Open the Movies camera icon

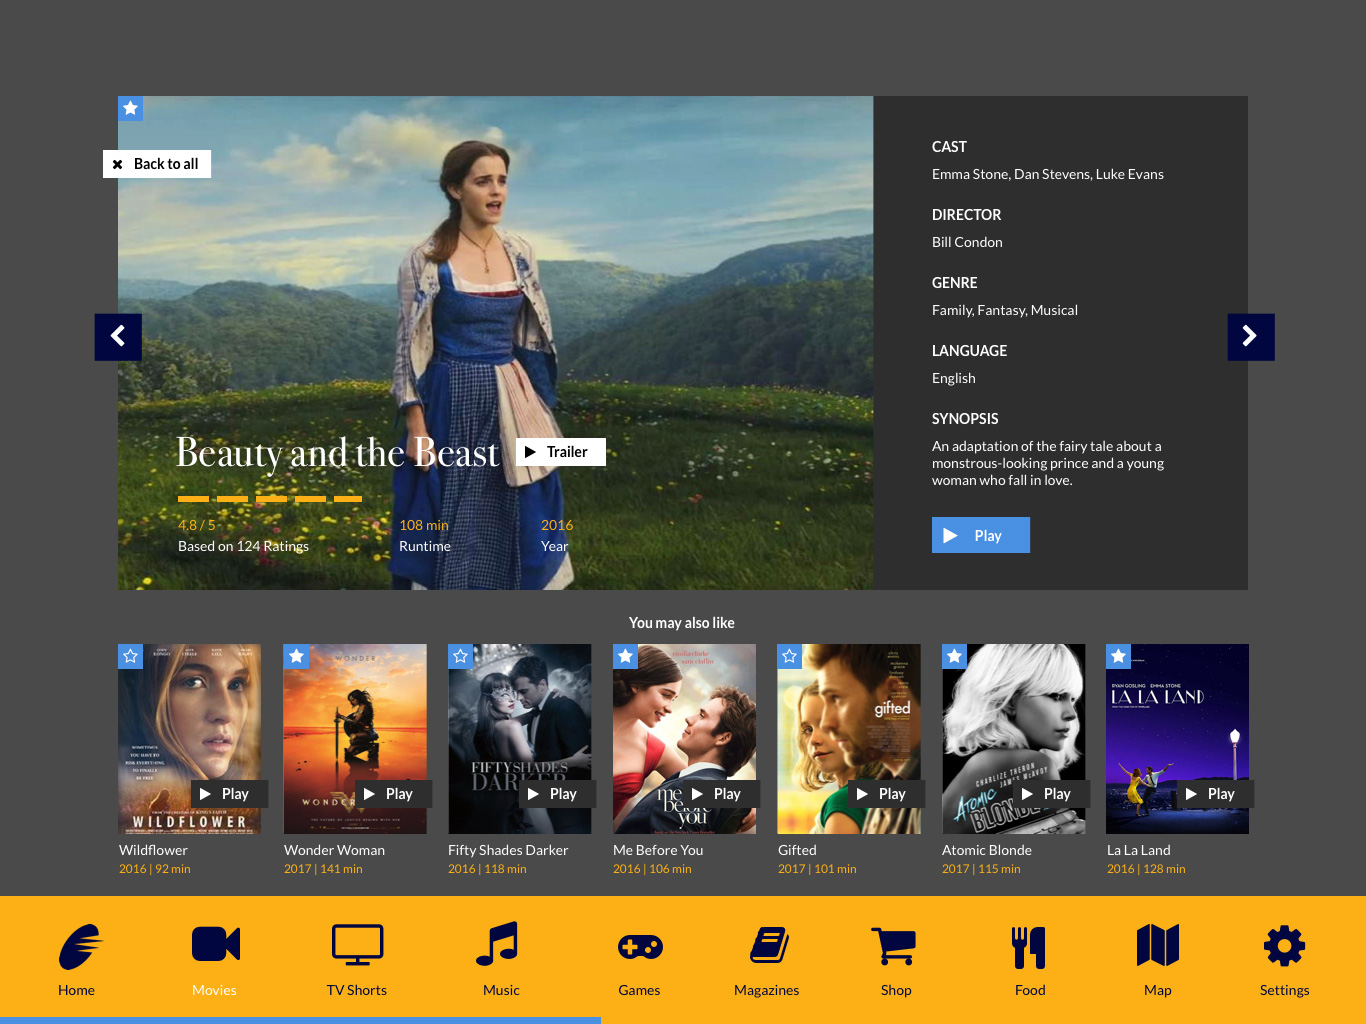(x=215, y=944)
